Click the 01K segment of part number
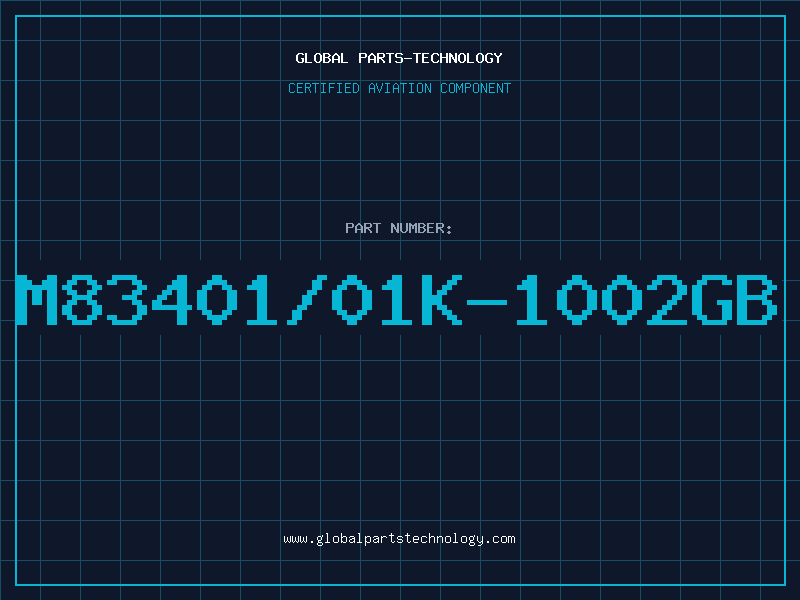Image resolution: width=800 pixels, height=600 pixels. (x=396, y=300)
